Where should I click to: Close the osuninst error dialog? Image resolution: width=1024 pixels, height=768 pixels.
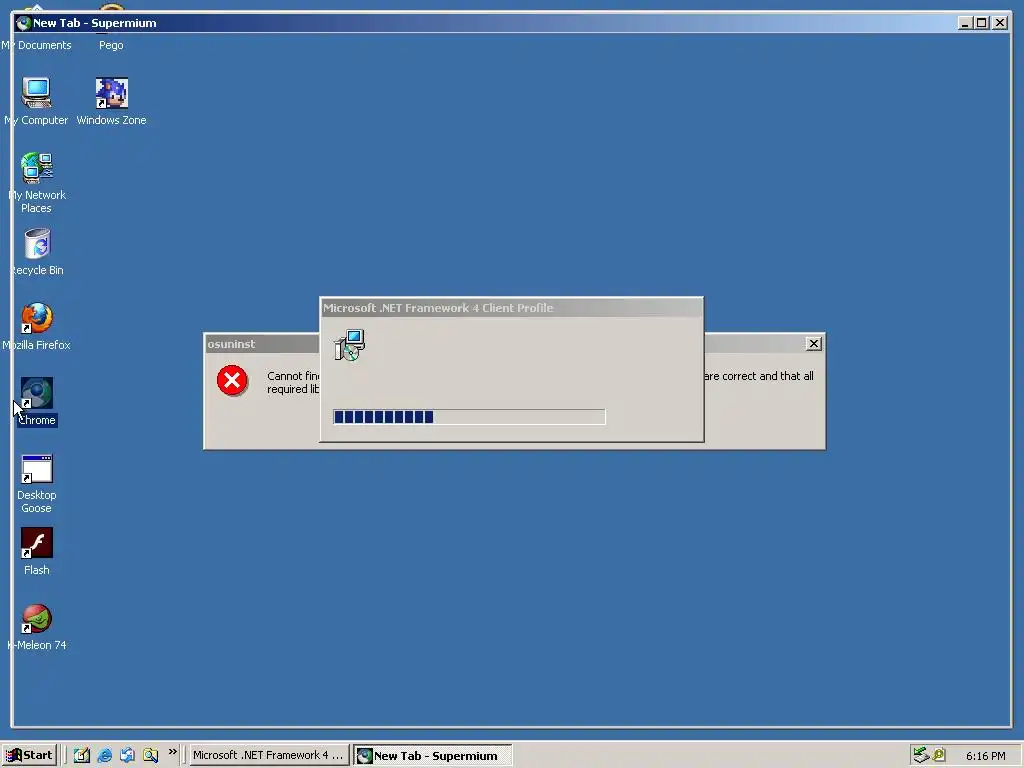click(814, 344)
